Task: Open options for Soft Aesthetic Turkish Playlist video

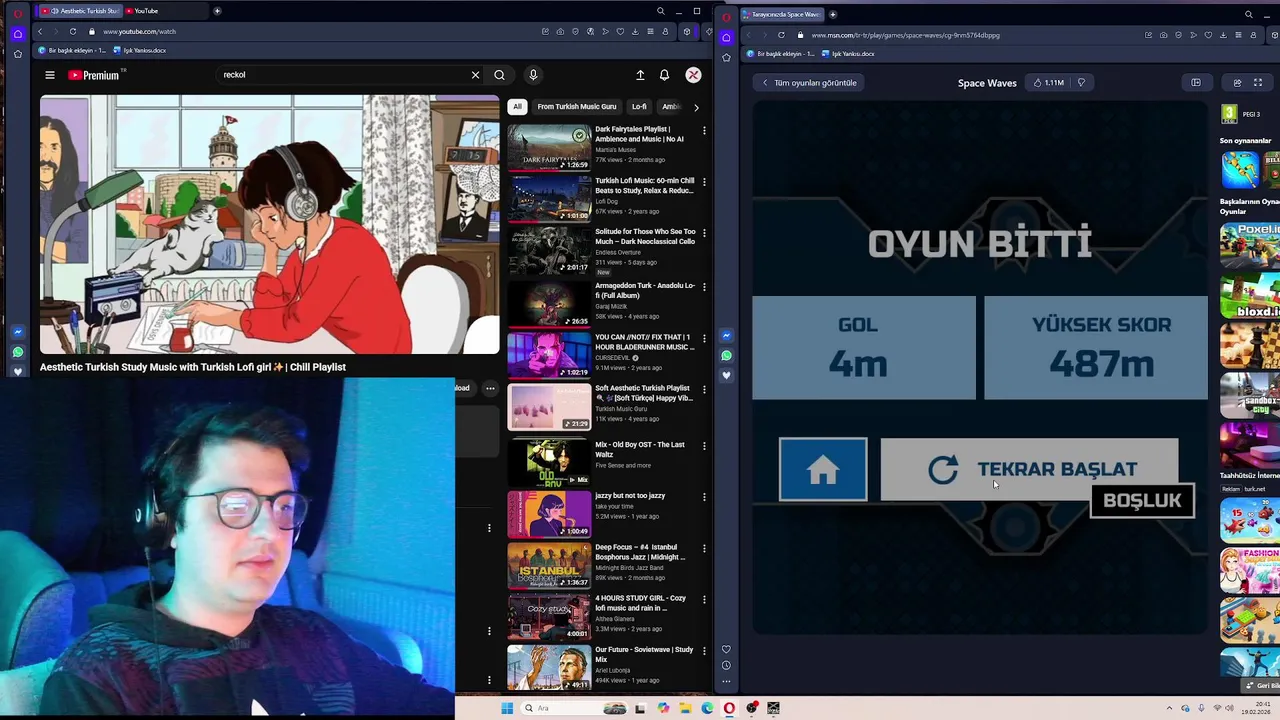Action: (704, 389)
